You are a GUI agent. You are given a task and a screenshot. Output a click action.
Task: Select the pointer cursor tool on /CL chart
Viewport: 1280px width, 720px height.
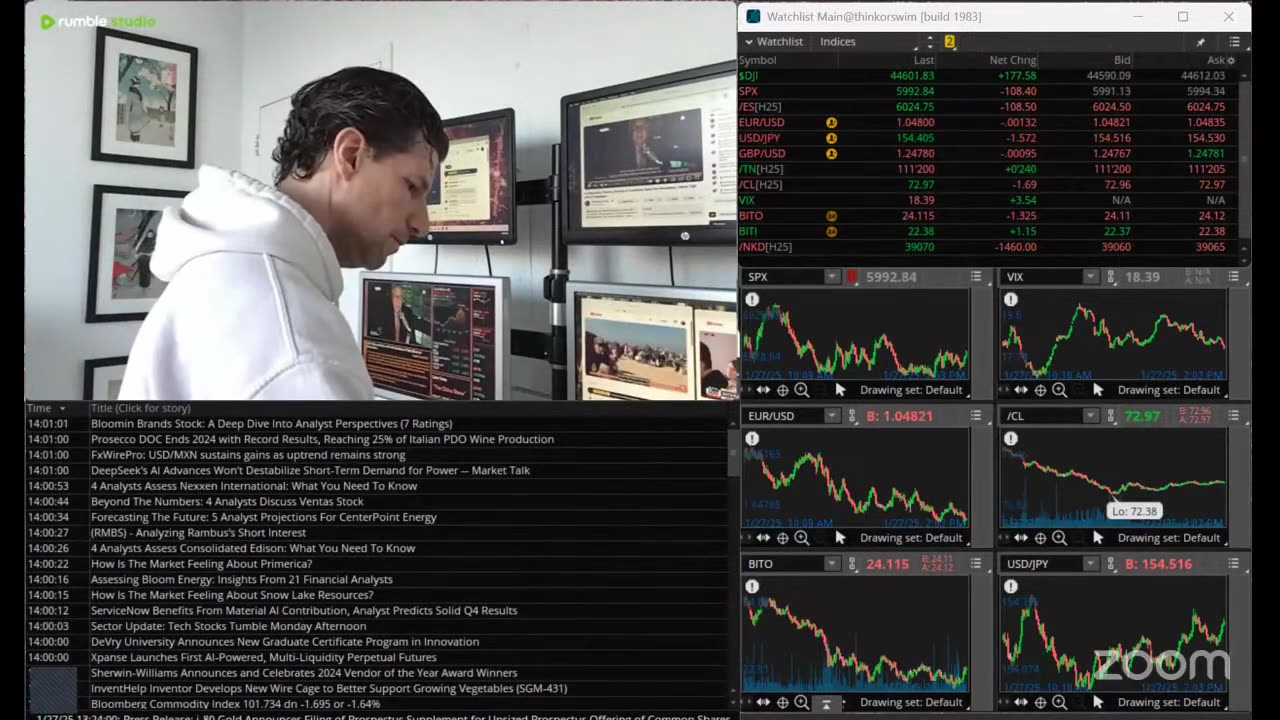coord(1098,538)
